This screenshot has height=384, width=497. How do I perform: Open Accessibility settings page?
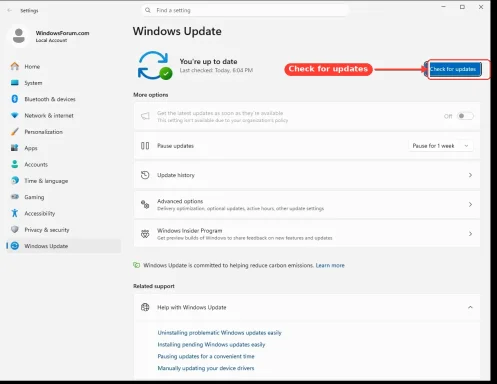63,213
